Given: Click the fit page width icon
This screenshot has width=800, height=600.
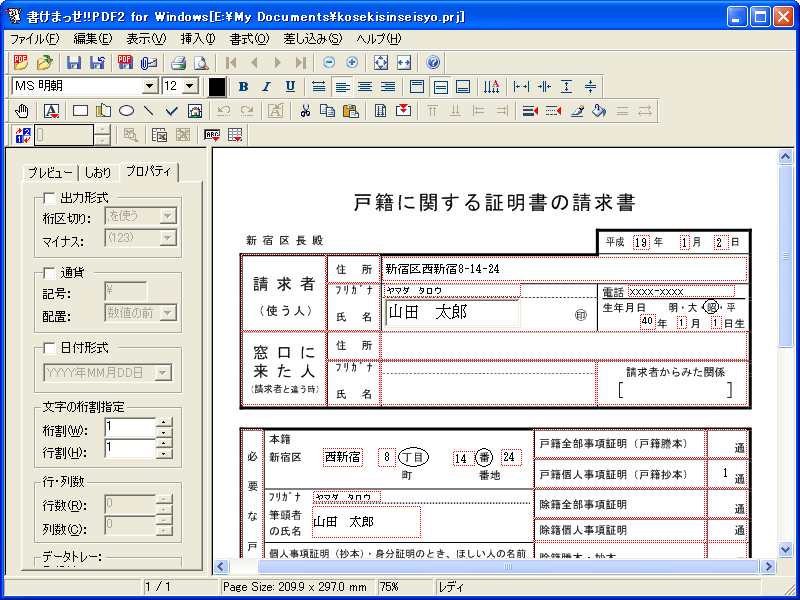Looking at the screenshot, I should 404,62.
